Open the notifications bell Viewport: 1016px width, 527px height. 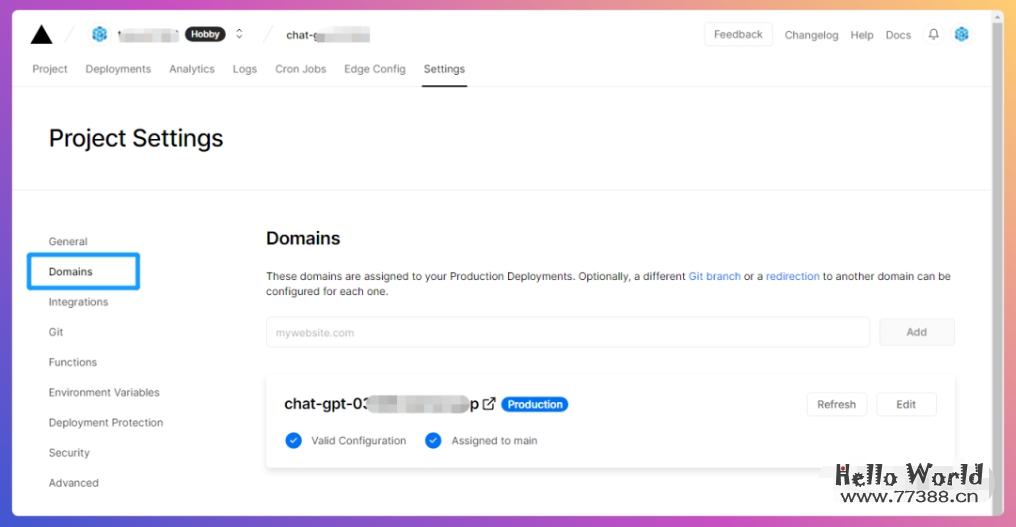point(933,35)
